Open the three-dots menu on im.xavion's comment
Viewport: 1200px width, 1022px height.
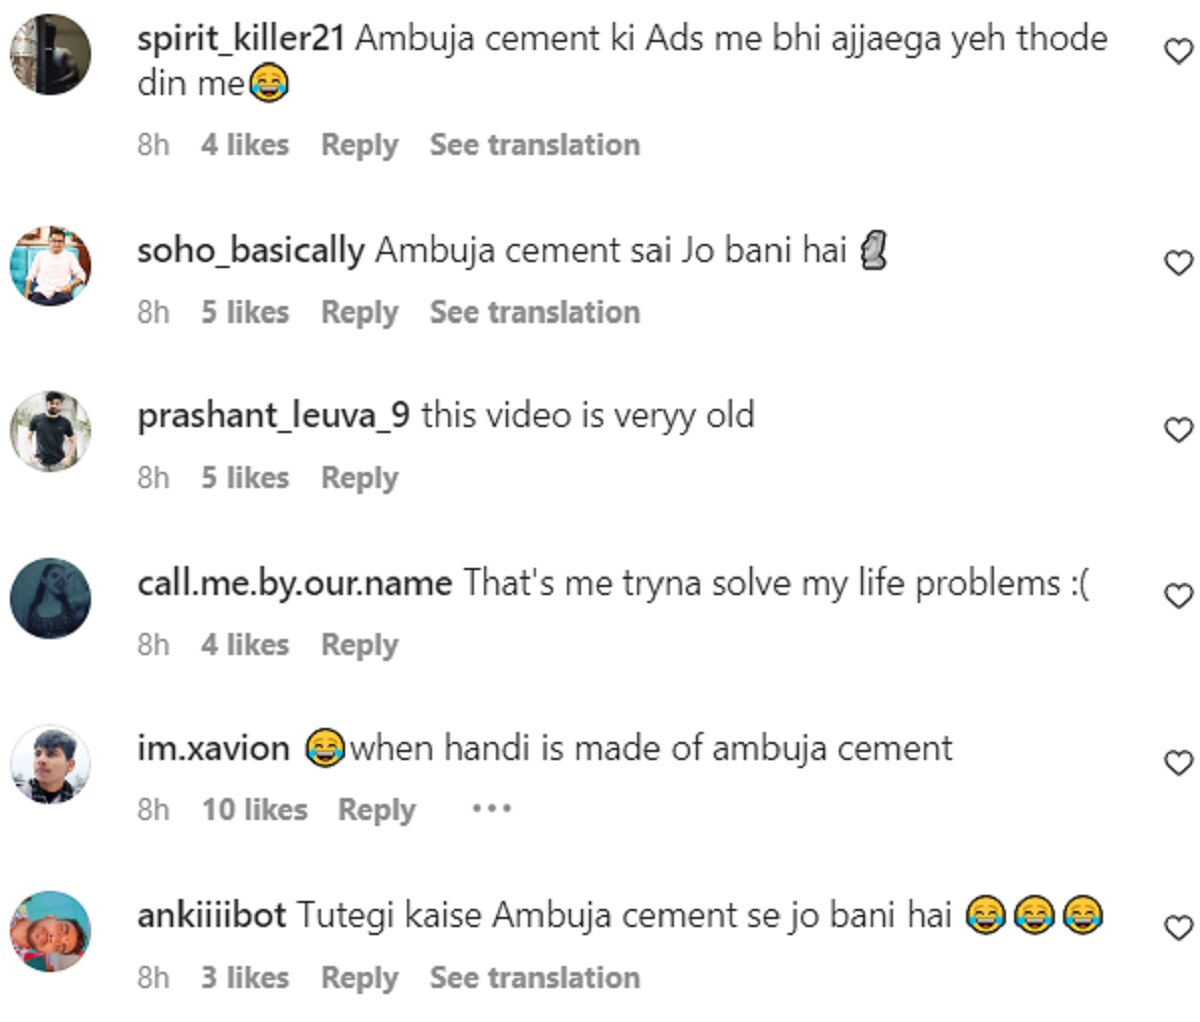click(x=491, y=808)
